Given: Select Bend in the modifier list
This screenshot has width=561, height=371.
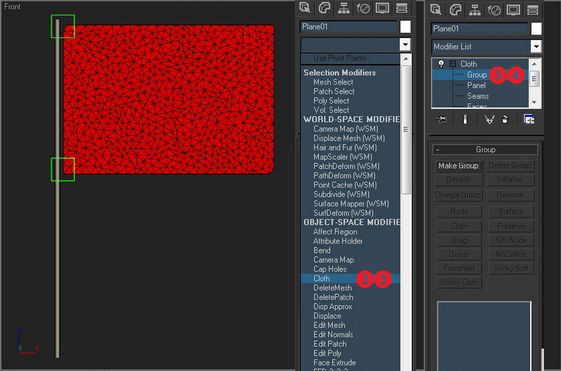Looking at the screenshot, I should [322, 250].
